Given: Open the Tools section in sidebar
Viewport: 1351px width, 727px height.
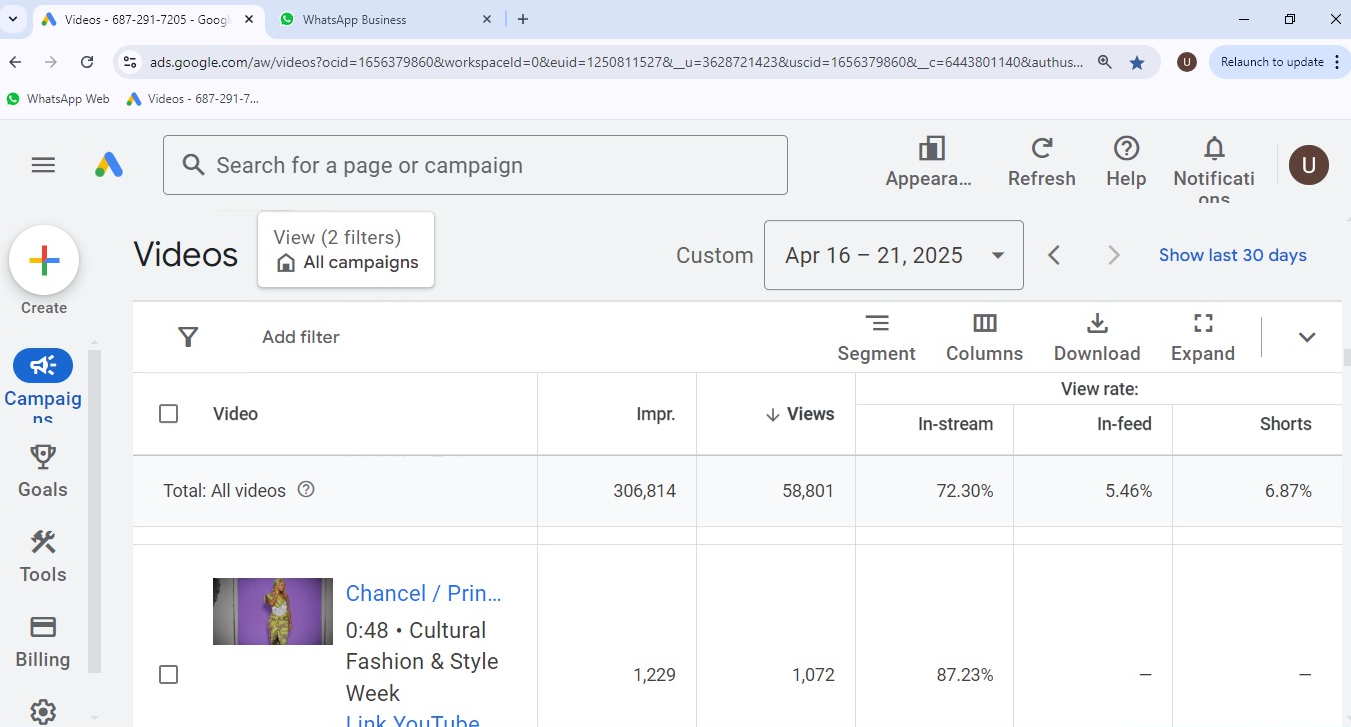Looking at the screenshot, I should pos(43,556).
